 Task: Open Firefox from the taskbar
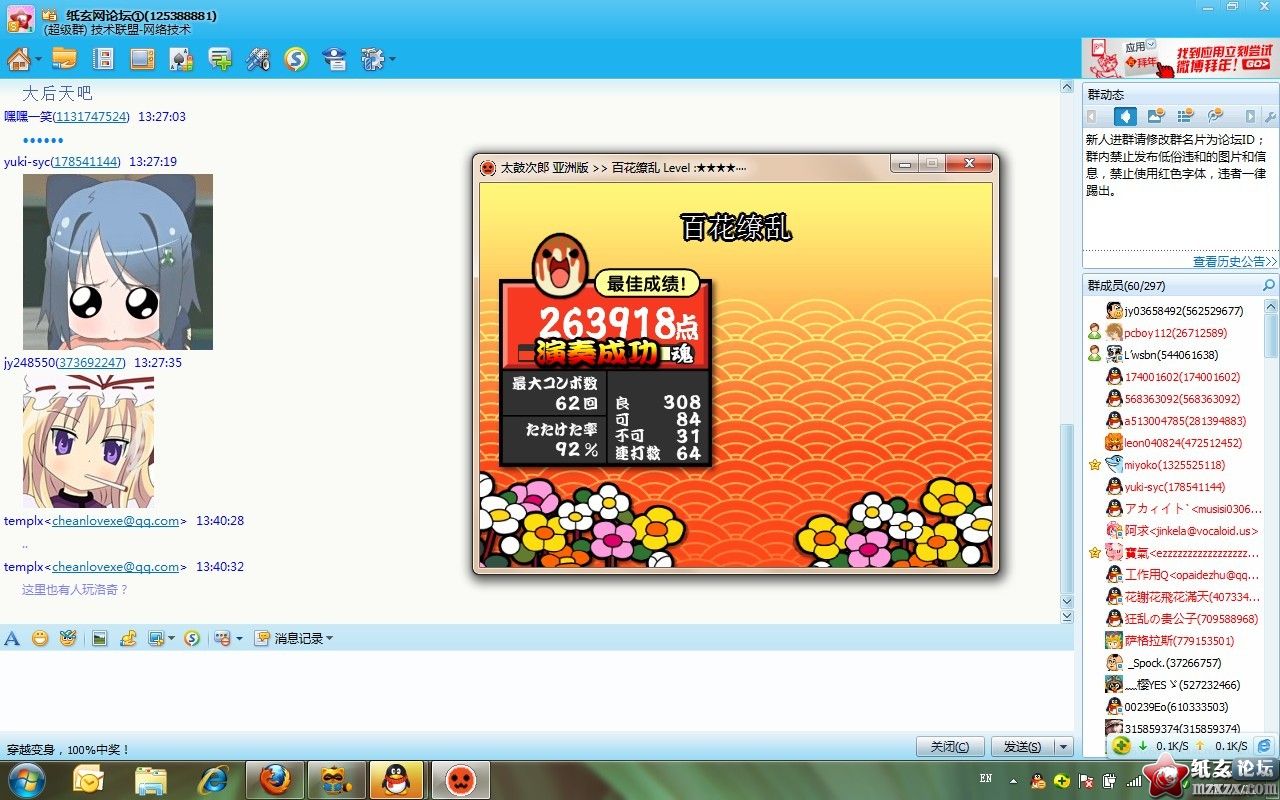(x=276, y=779)
